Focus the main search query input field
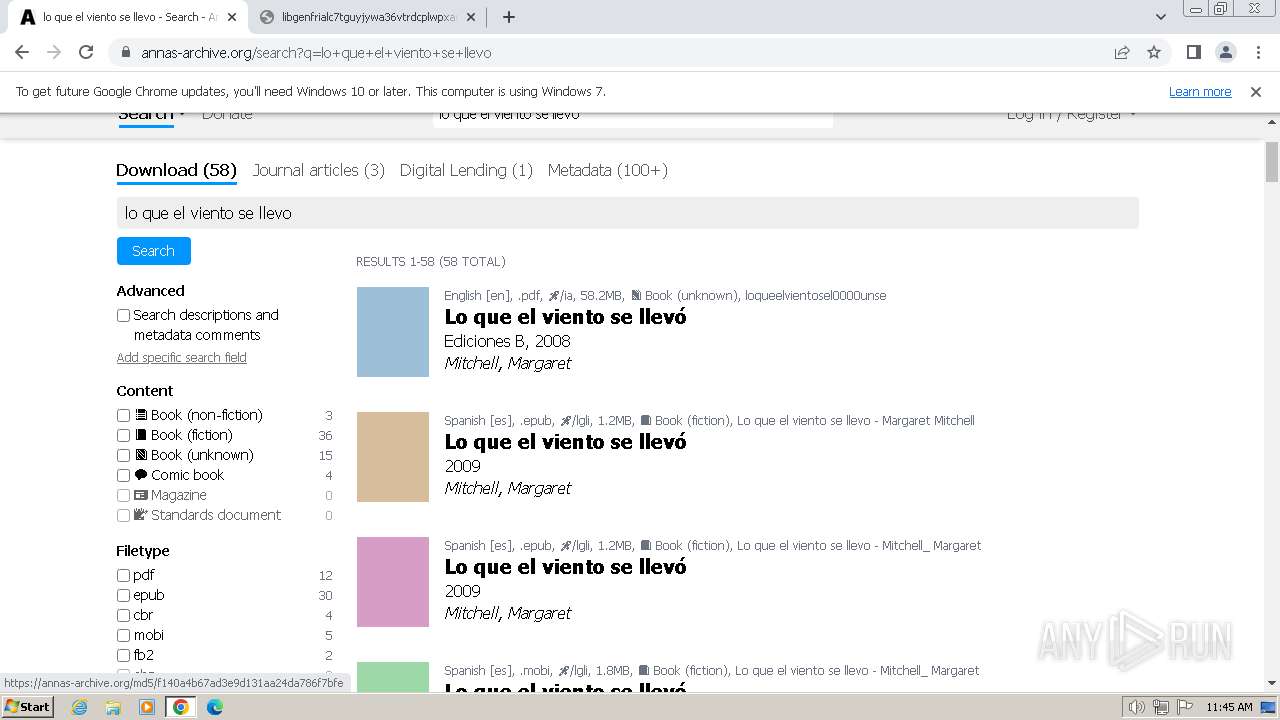 coord(627,213)
